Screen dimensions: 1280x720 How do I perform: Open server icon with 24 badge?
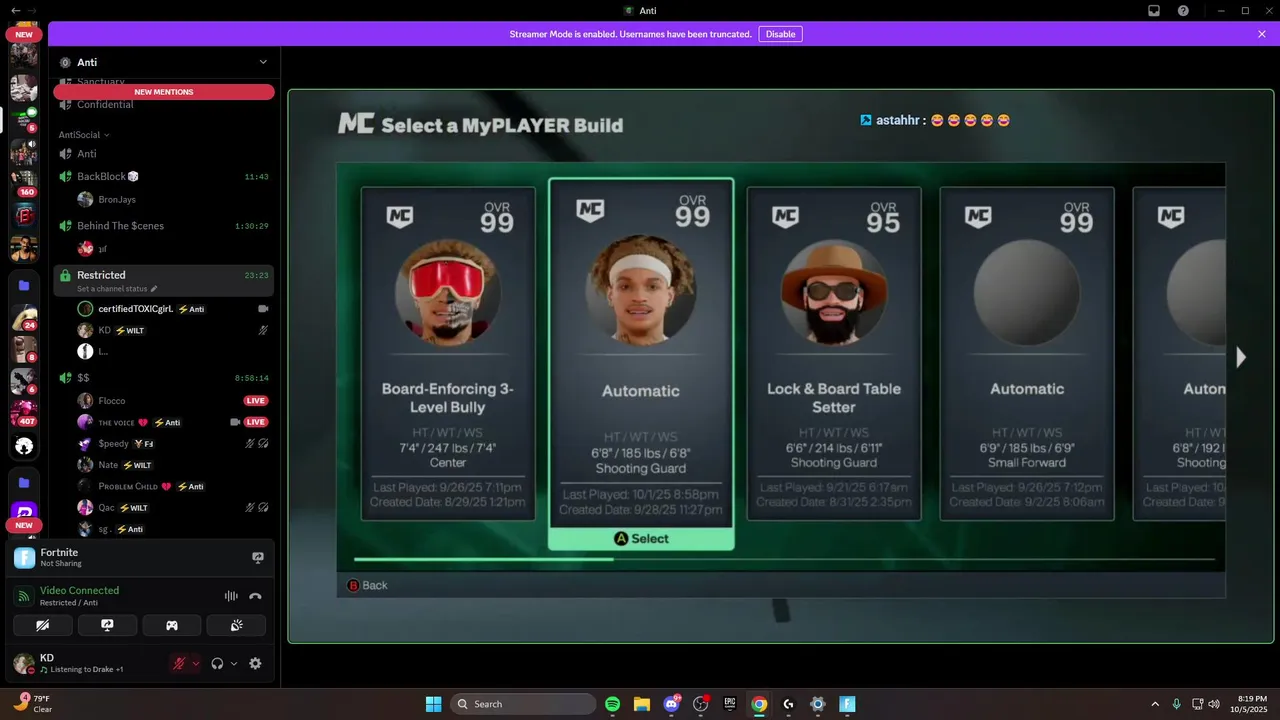coord(24,317)
